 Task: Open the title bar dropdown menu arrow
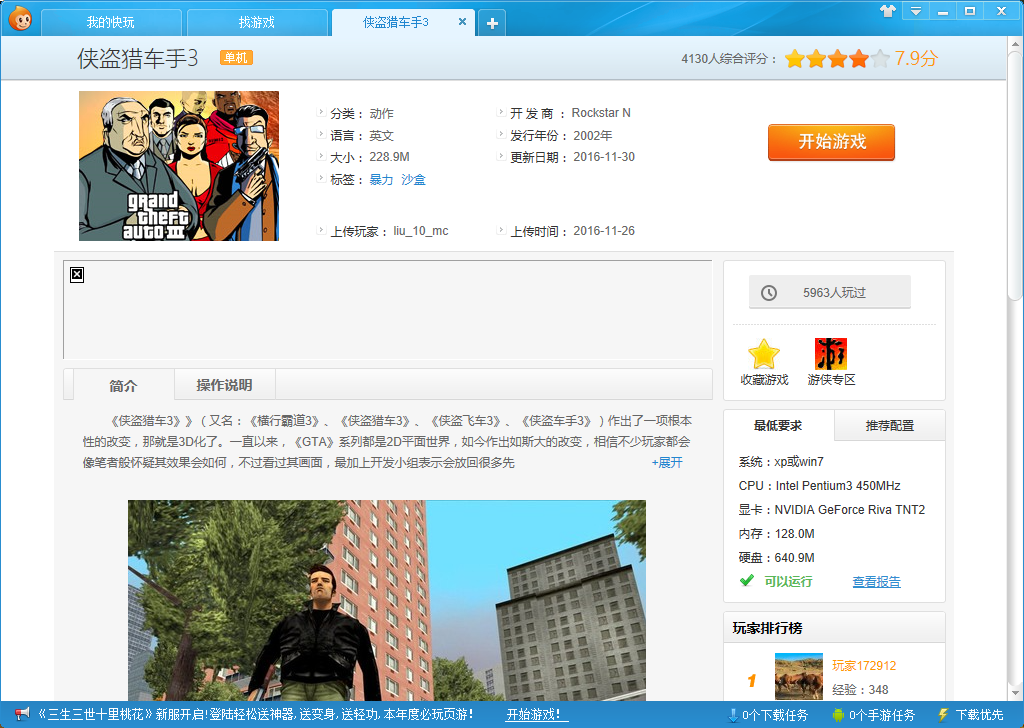pyautogui.click(x=916, y=10)
